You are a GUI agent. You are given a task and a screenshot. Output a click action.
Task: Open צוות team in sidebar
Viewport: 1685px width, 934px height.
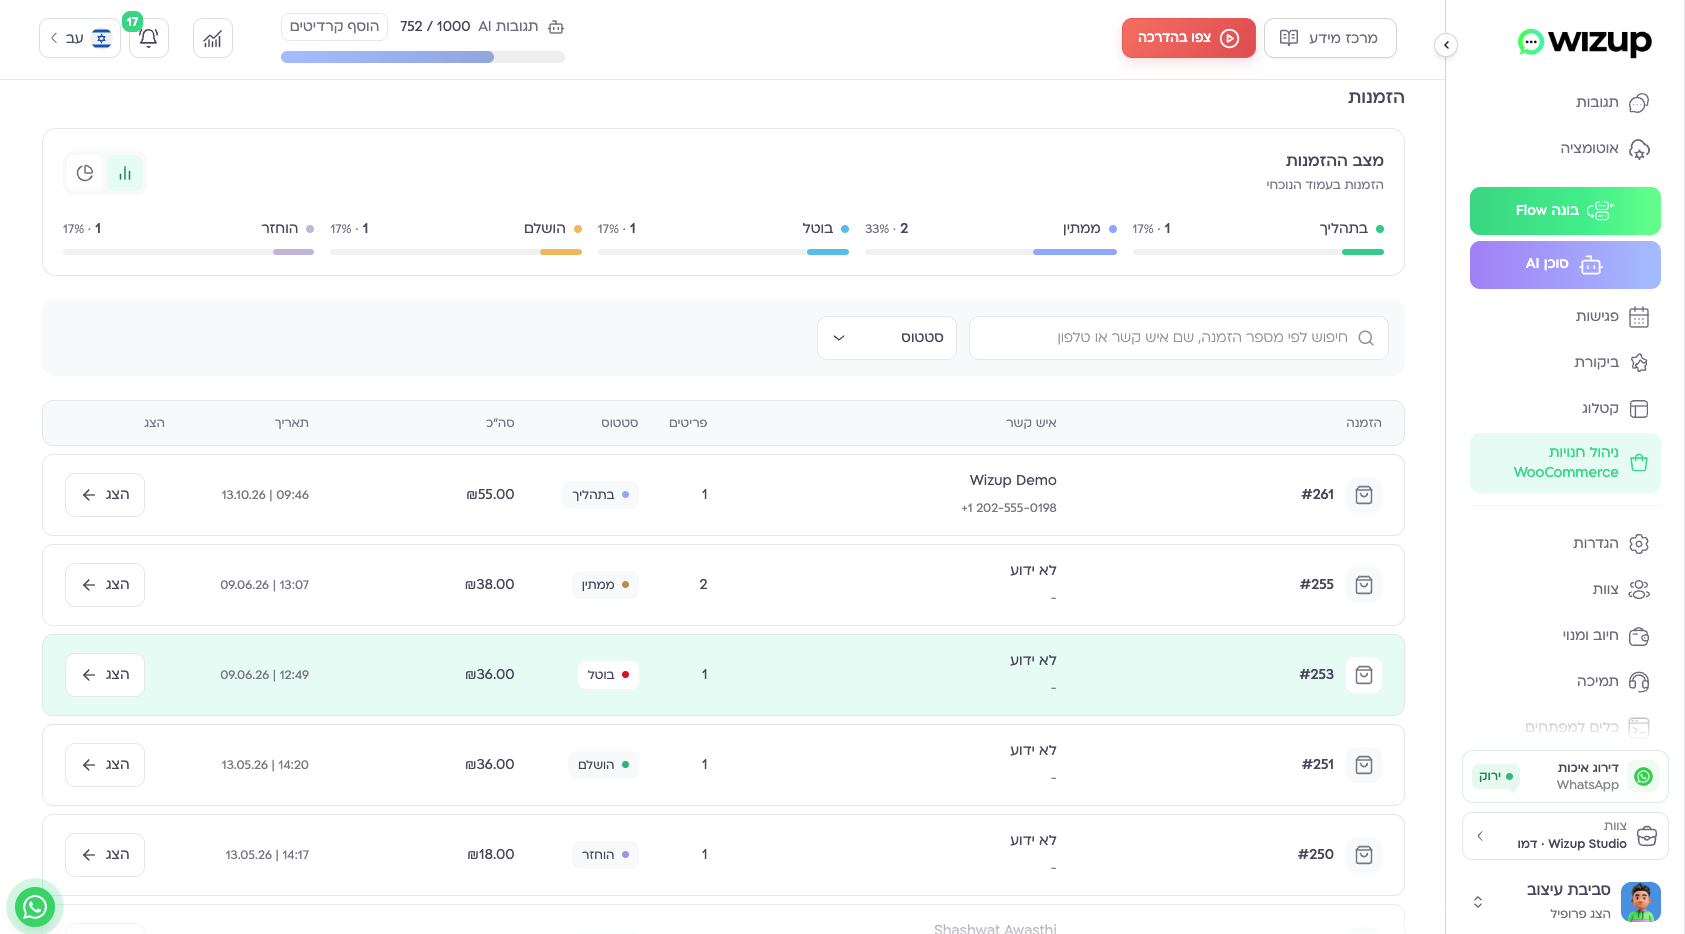point(1565,589)
